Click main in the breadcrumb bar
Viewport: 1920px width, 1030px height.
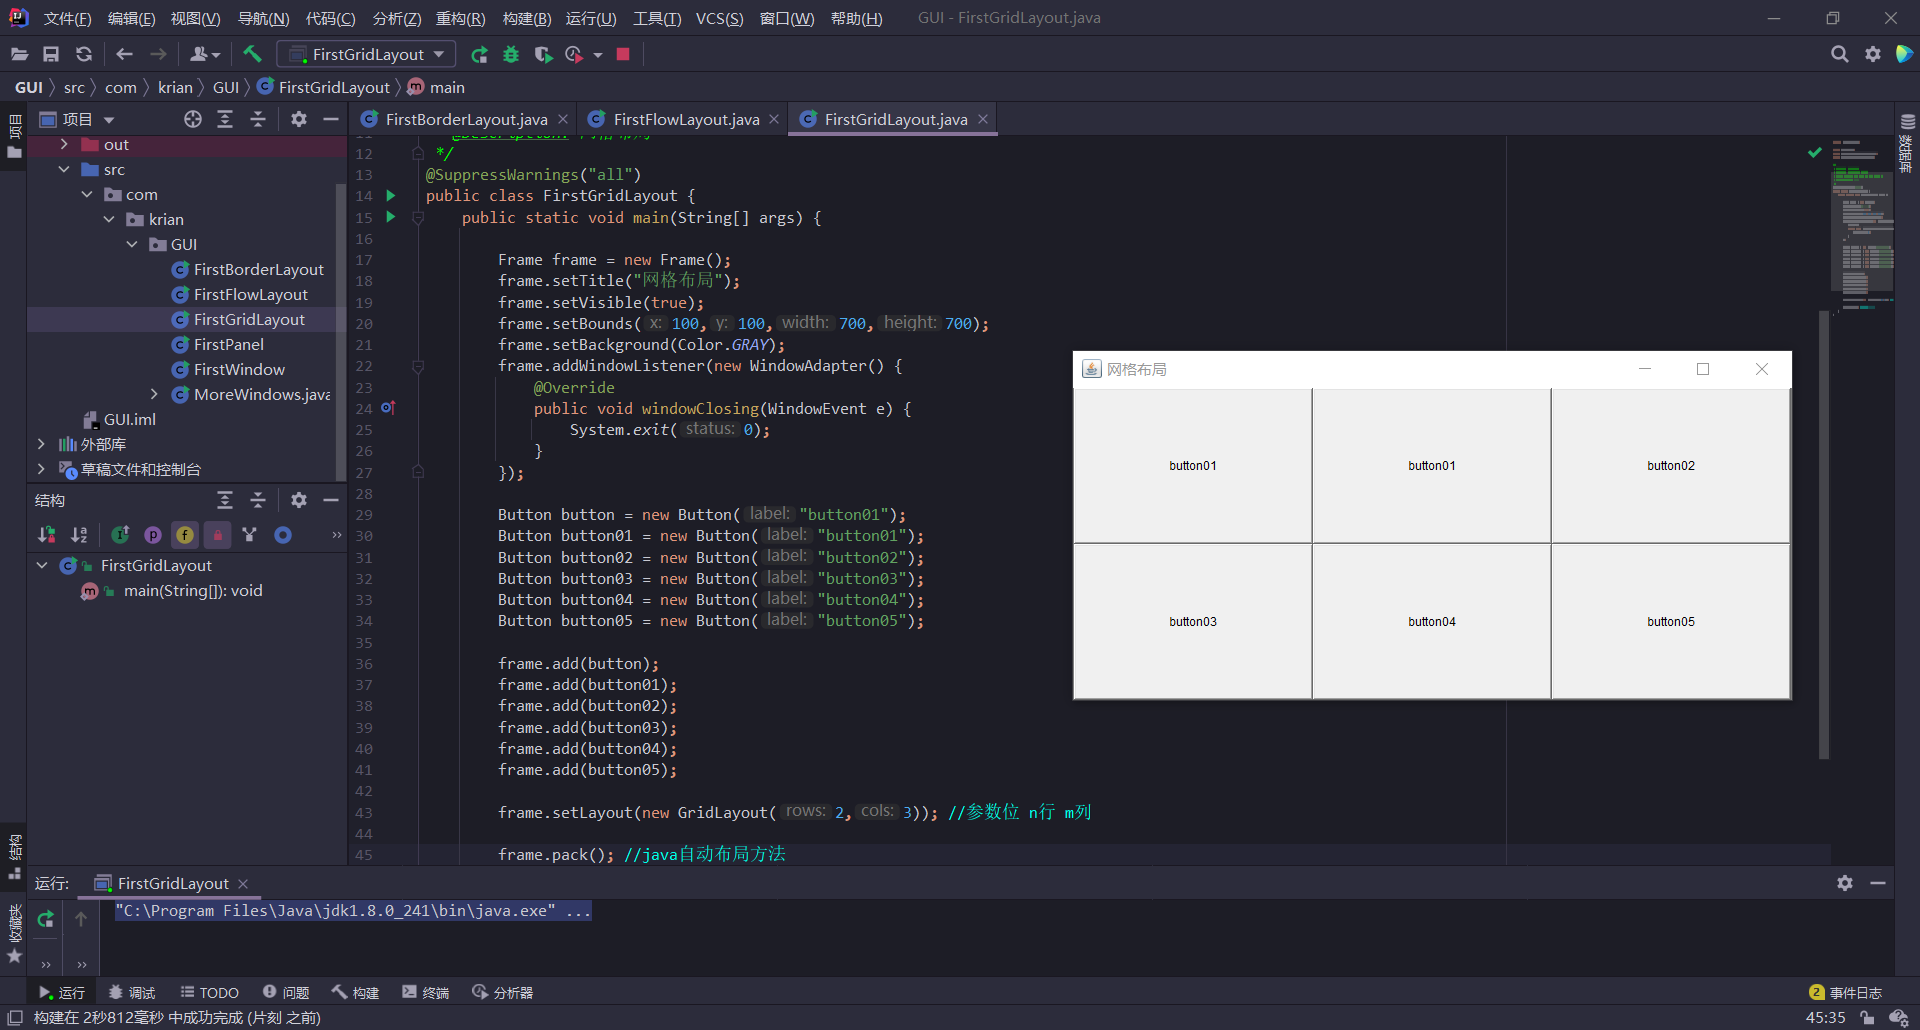coord(446,87)
